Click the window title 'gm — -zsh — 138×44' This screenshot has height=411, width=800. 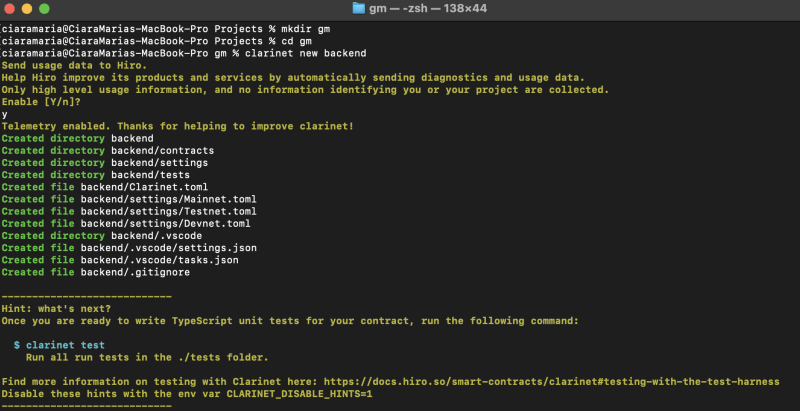(428, 9)
